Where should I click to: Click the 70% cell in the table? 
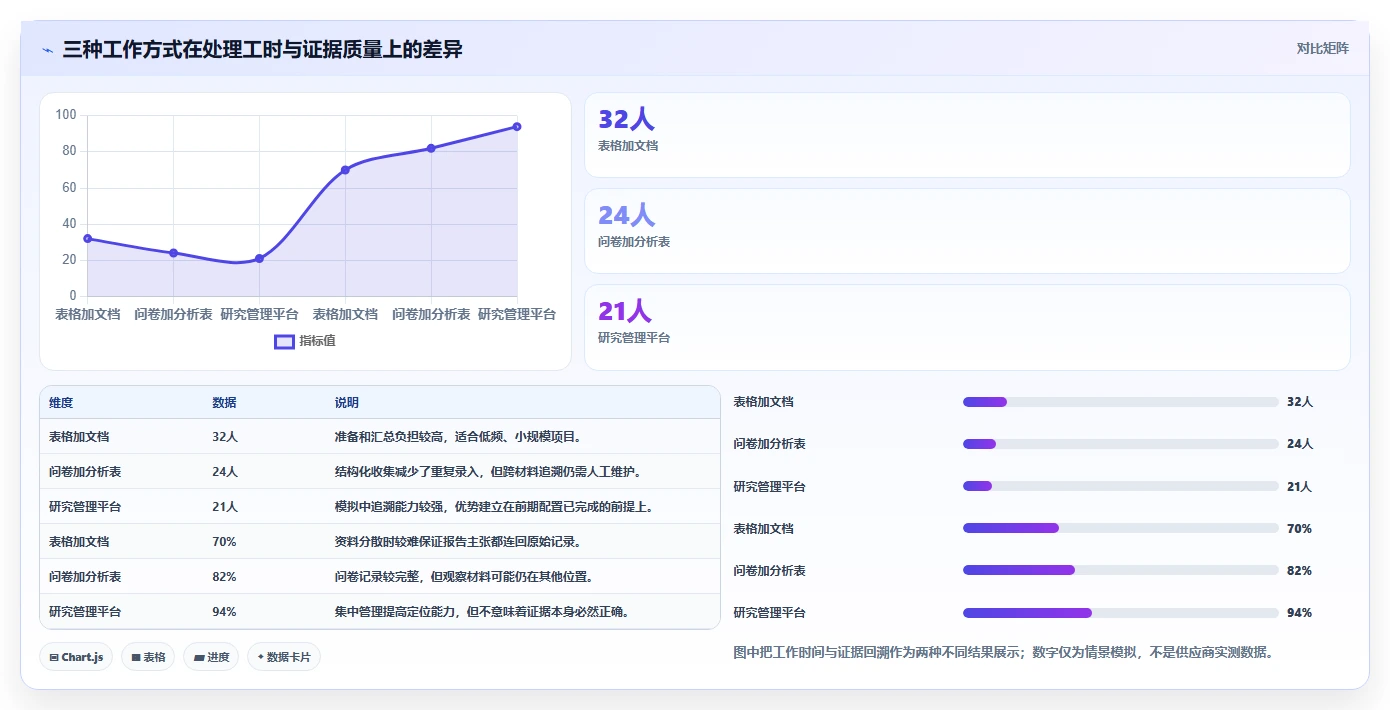pos(224,542)
